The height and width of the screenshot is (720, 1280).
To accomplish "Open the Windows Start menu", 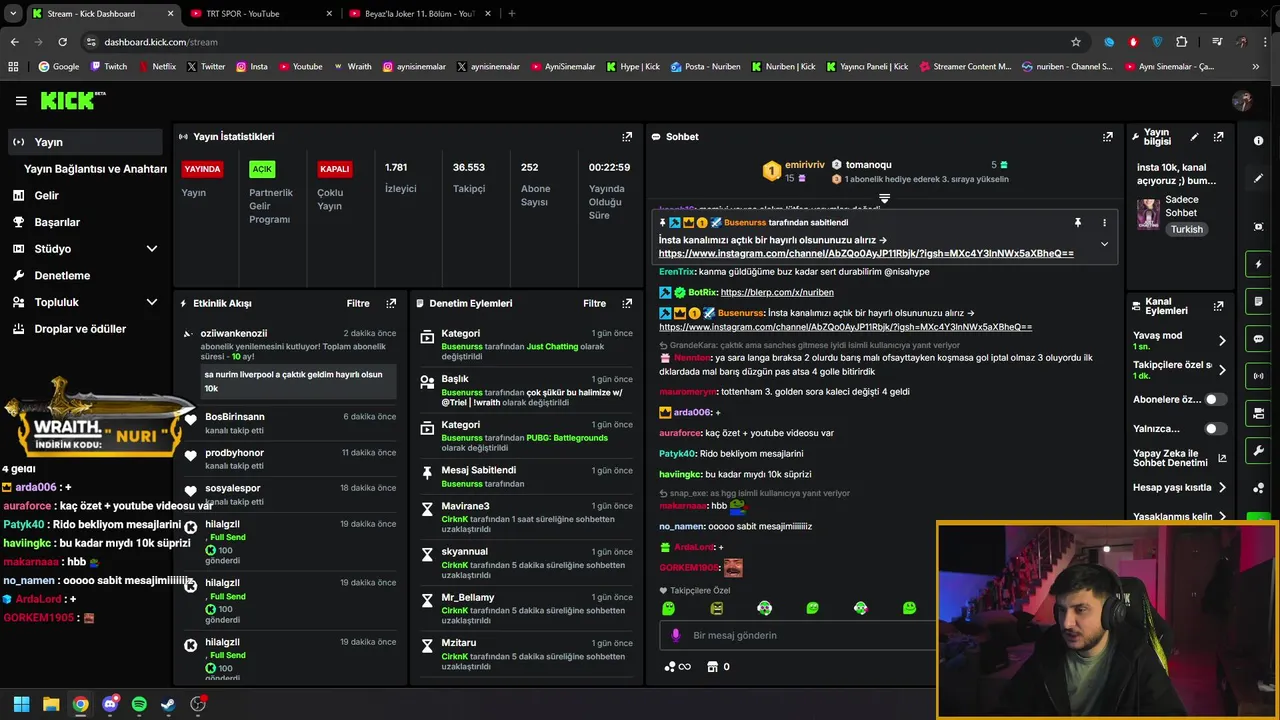I will point(21,704).
